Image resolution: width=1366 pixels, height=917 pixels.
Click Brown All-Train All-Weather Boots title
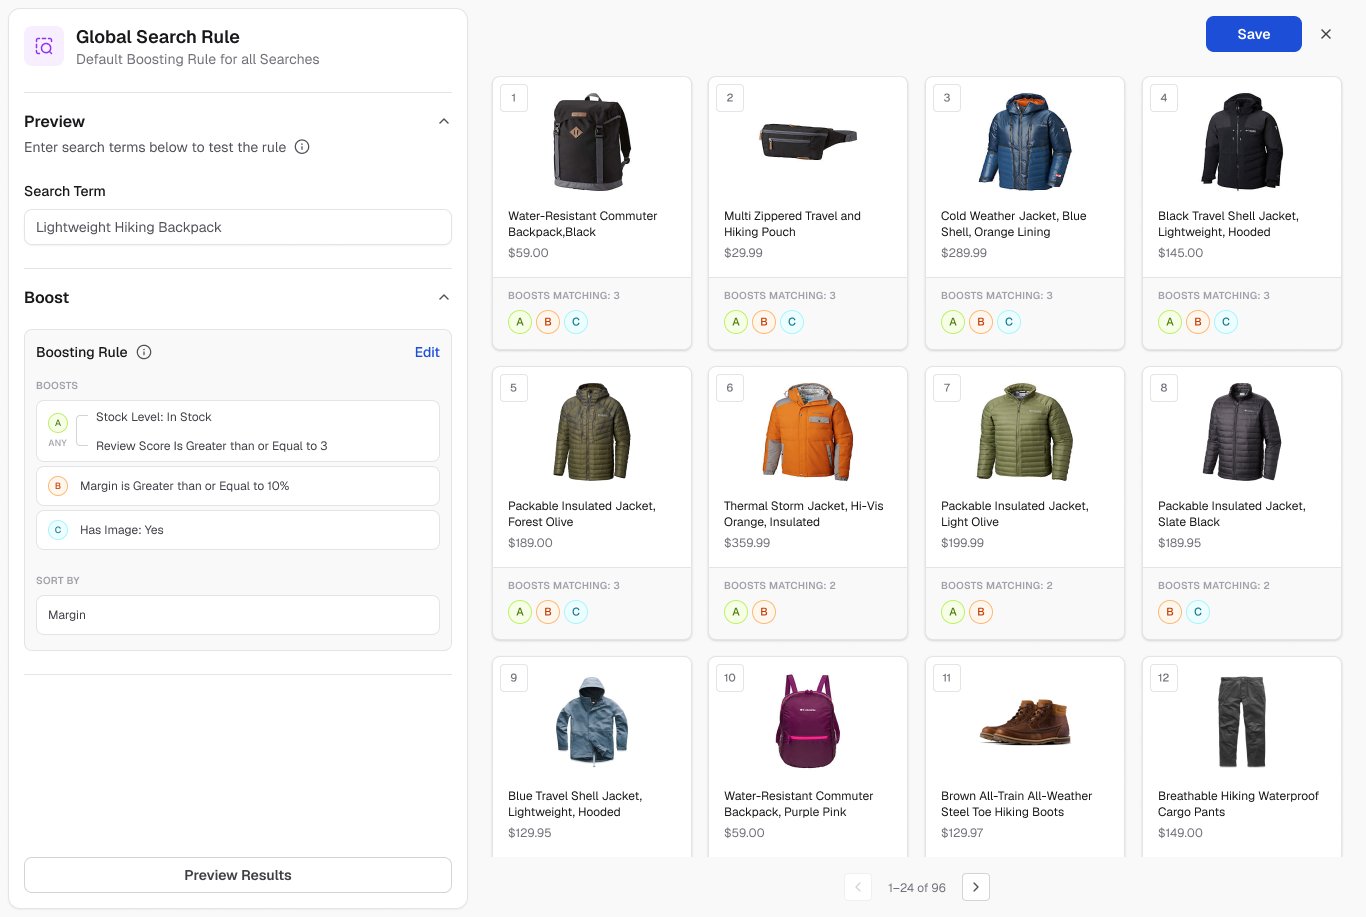tap(1016, 804)
